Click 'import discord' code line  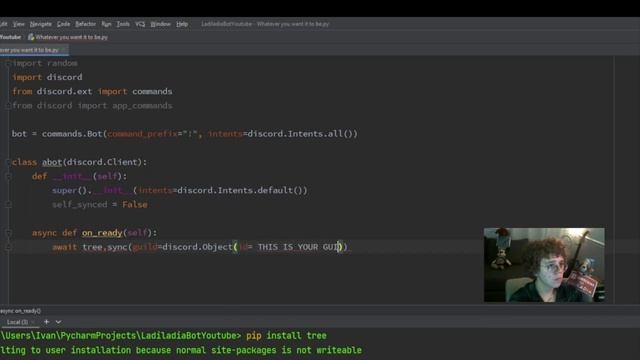pos(47,77)
